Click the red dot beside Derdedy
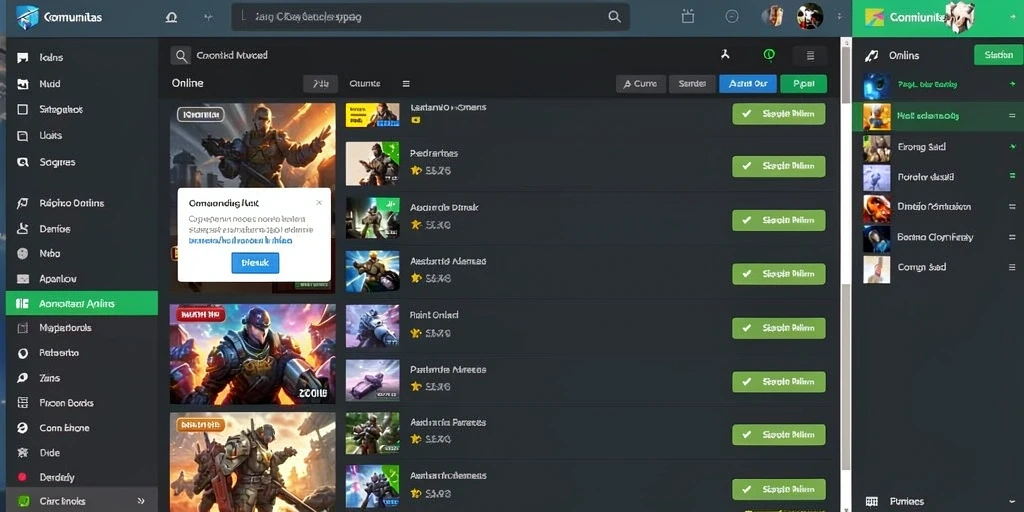The width and height of the screenshot is (1024, 512). (x=23, y=477)
